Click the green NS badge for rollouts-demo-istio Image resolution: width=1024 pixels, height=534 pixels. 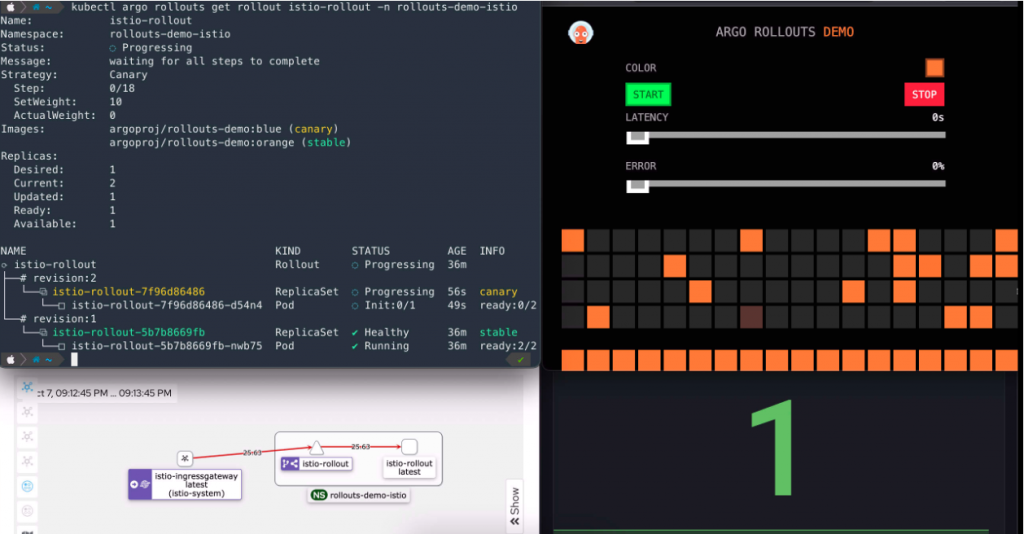[319, 495]
